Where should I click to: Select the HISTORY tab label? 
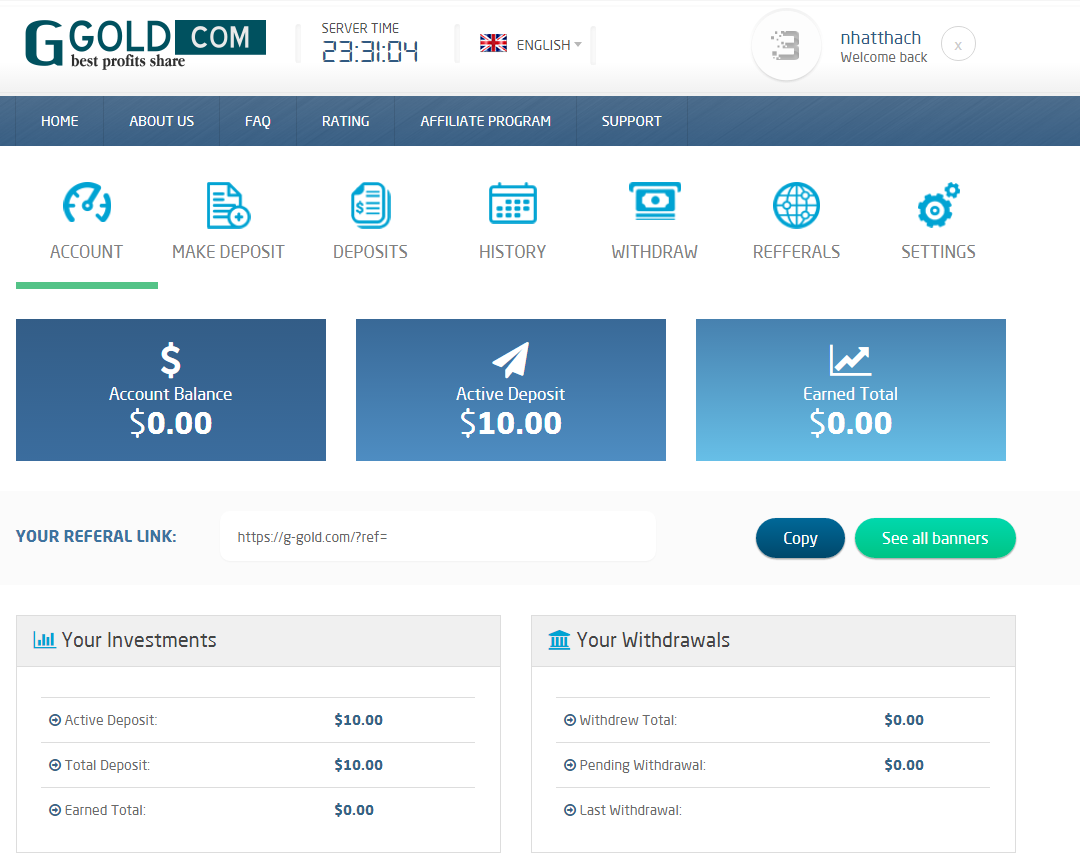pyautogui.click(x=512, y=252)
